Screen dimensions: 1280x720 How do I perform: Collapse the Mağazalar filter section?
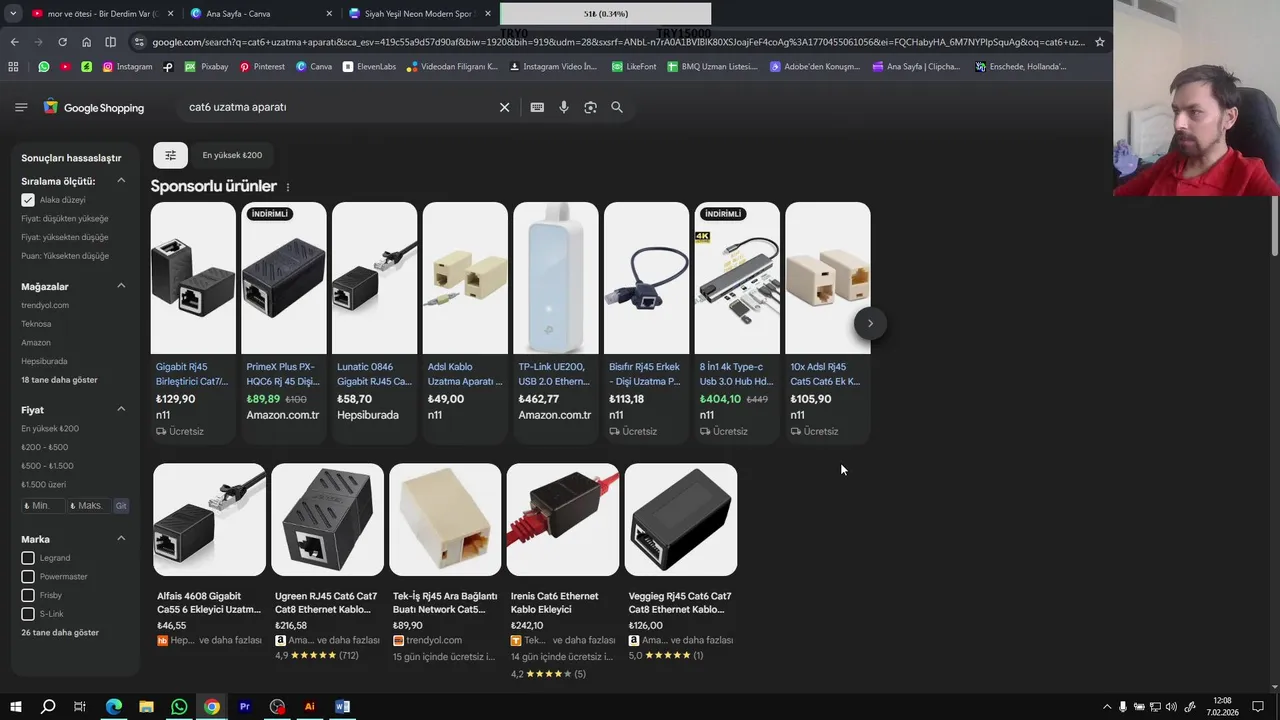pos(121,286)
